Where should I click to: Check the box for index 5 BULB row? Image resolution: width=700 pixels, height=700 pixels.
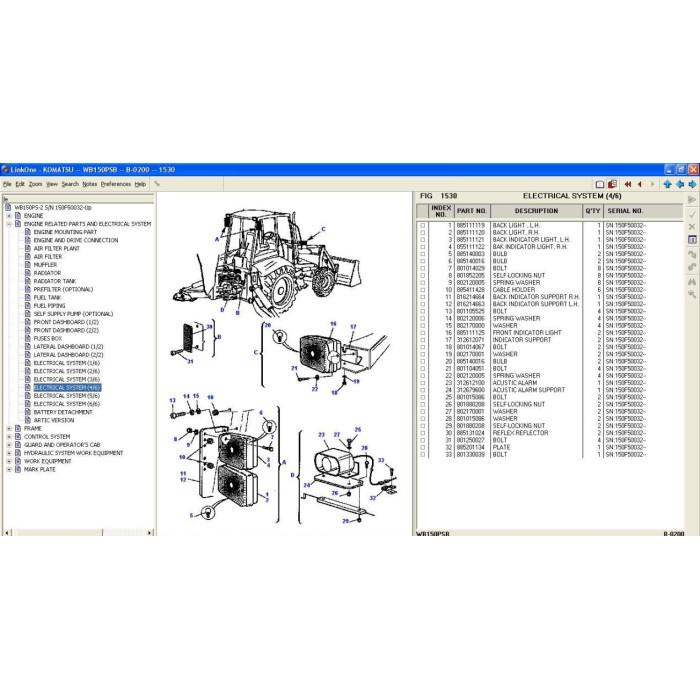[422, 254]
